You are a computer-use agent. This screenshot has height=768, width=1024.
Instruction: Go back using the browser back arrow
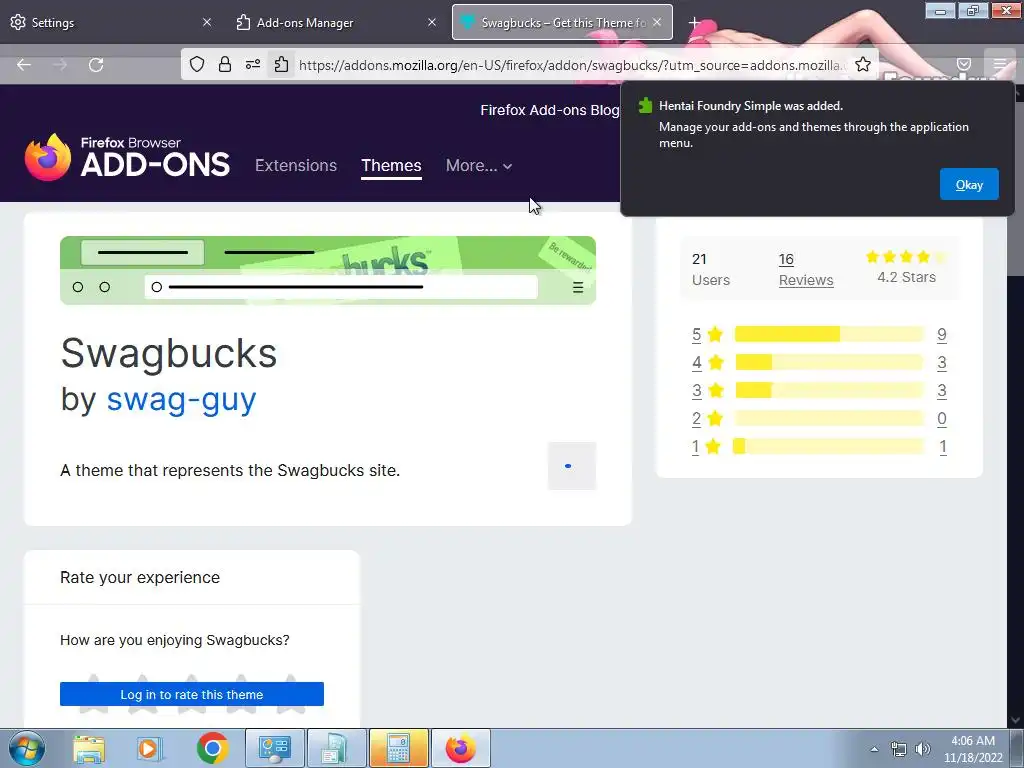tap(24, 65)
